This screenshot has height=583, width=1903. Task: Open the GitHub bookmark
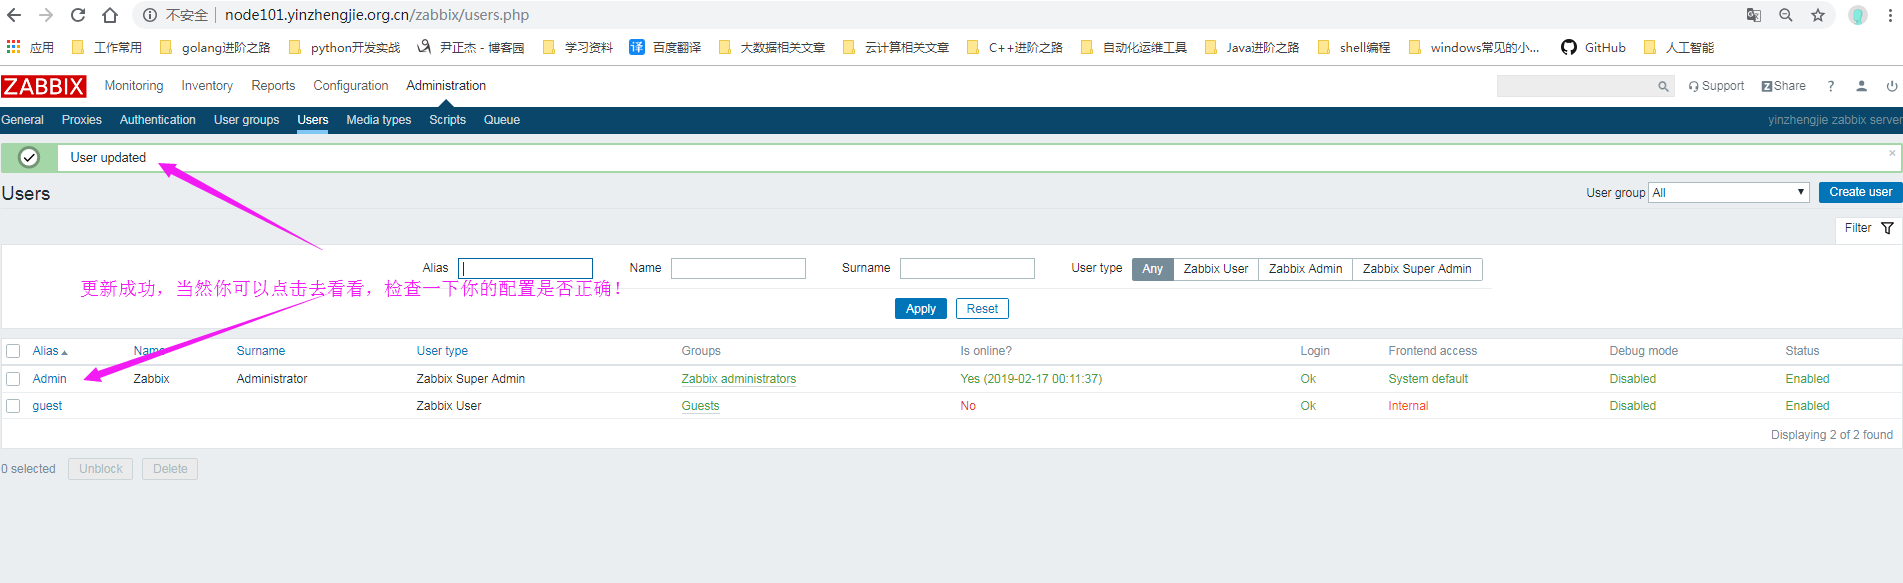click(x=1593, y=47)
